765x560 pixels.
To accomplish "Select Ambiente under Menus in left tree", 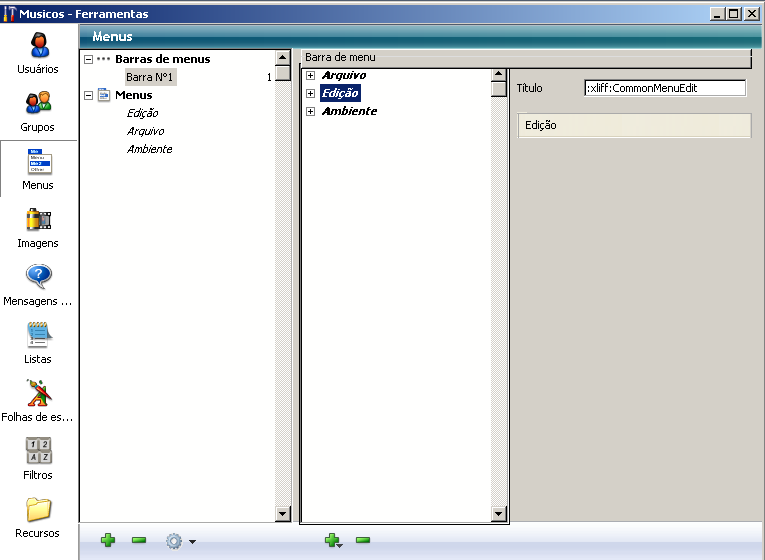I will point(149,149).
